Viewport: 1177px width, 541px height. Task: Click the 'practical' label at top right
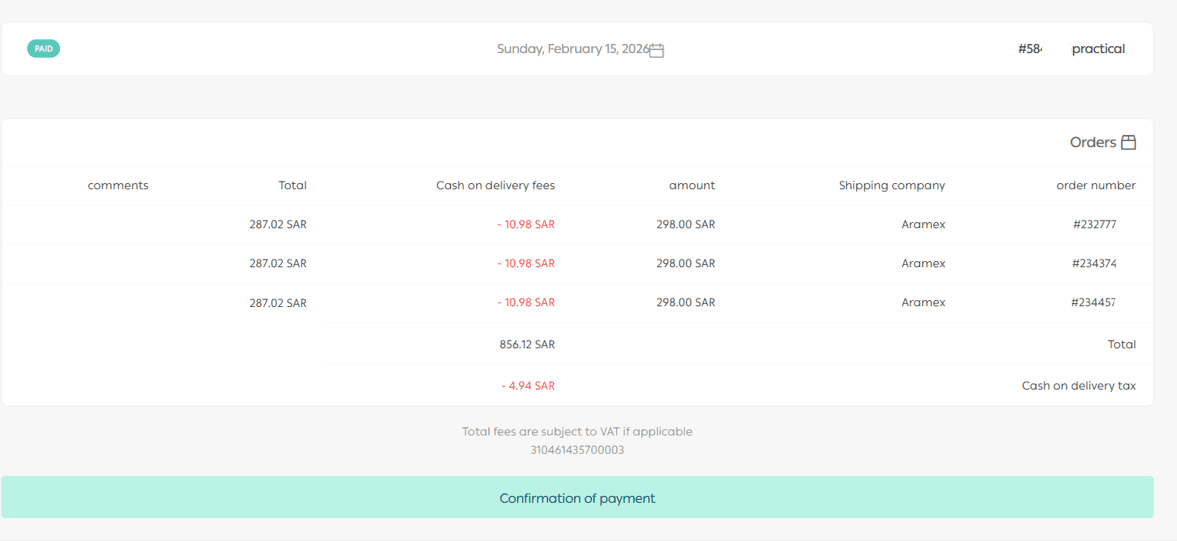coord(1098,49)
